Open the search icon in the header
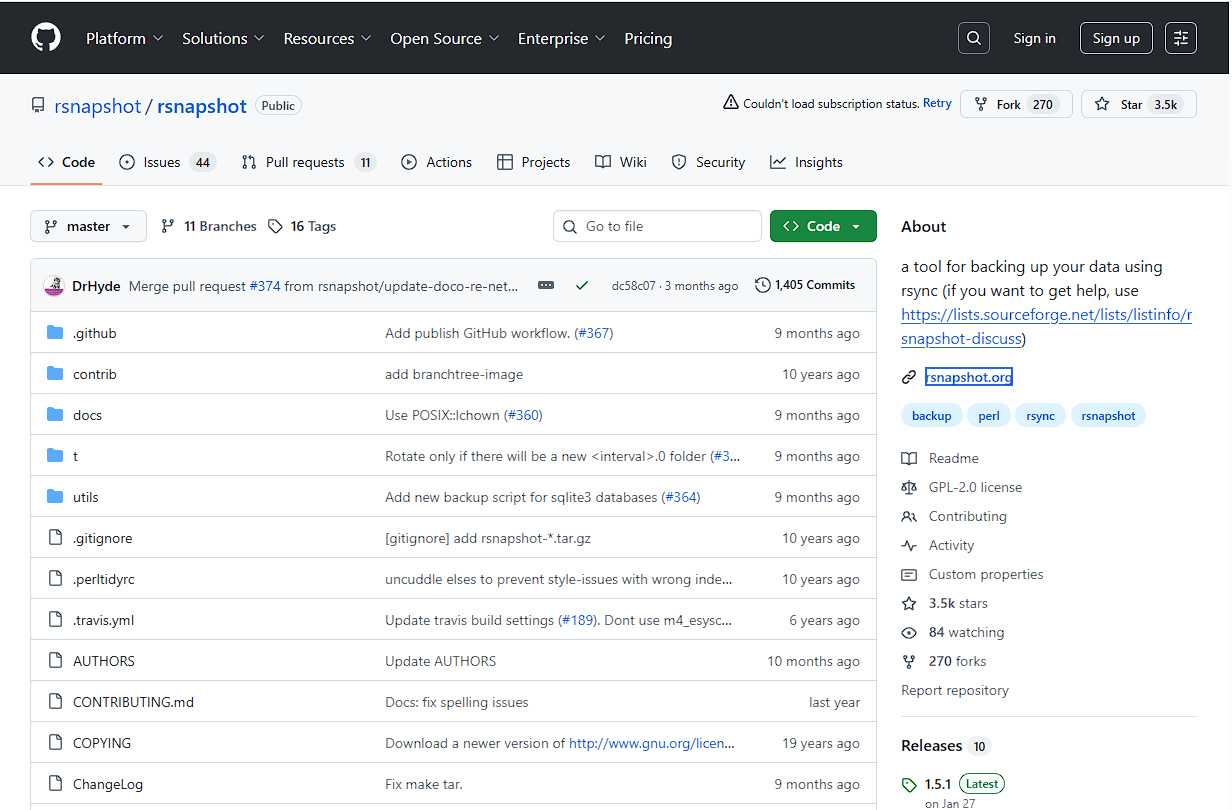This screenshot has width=1232, height=810. click(x=973, y=37)
